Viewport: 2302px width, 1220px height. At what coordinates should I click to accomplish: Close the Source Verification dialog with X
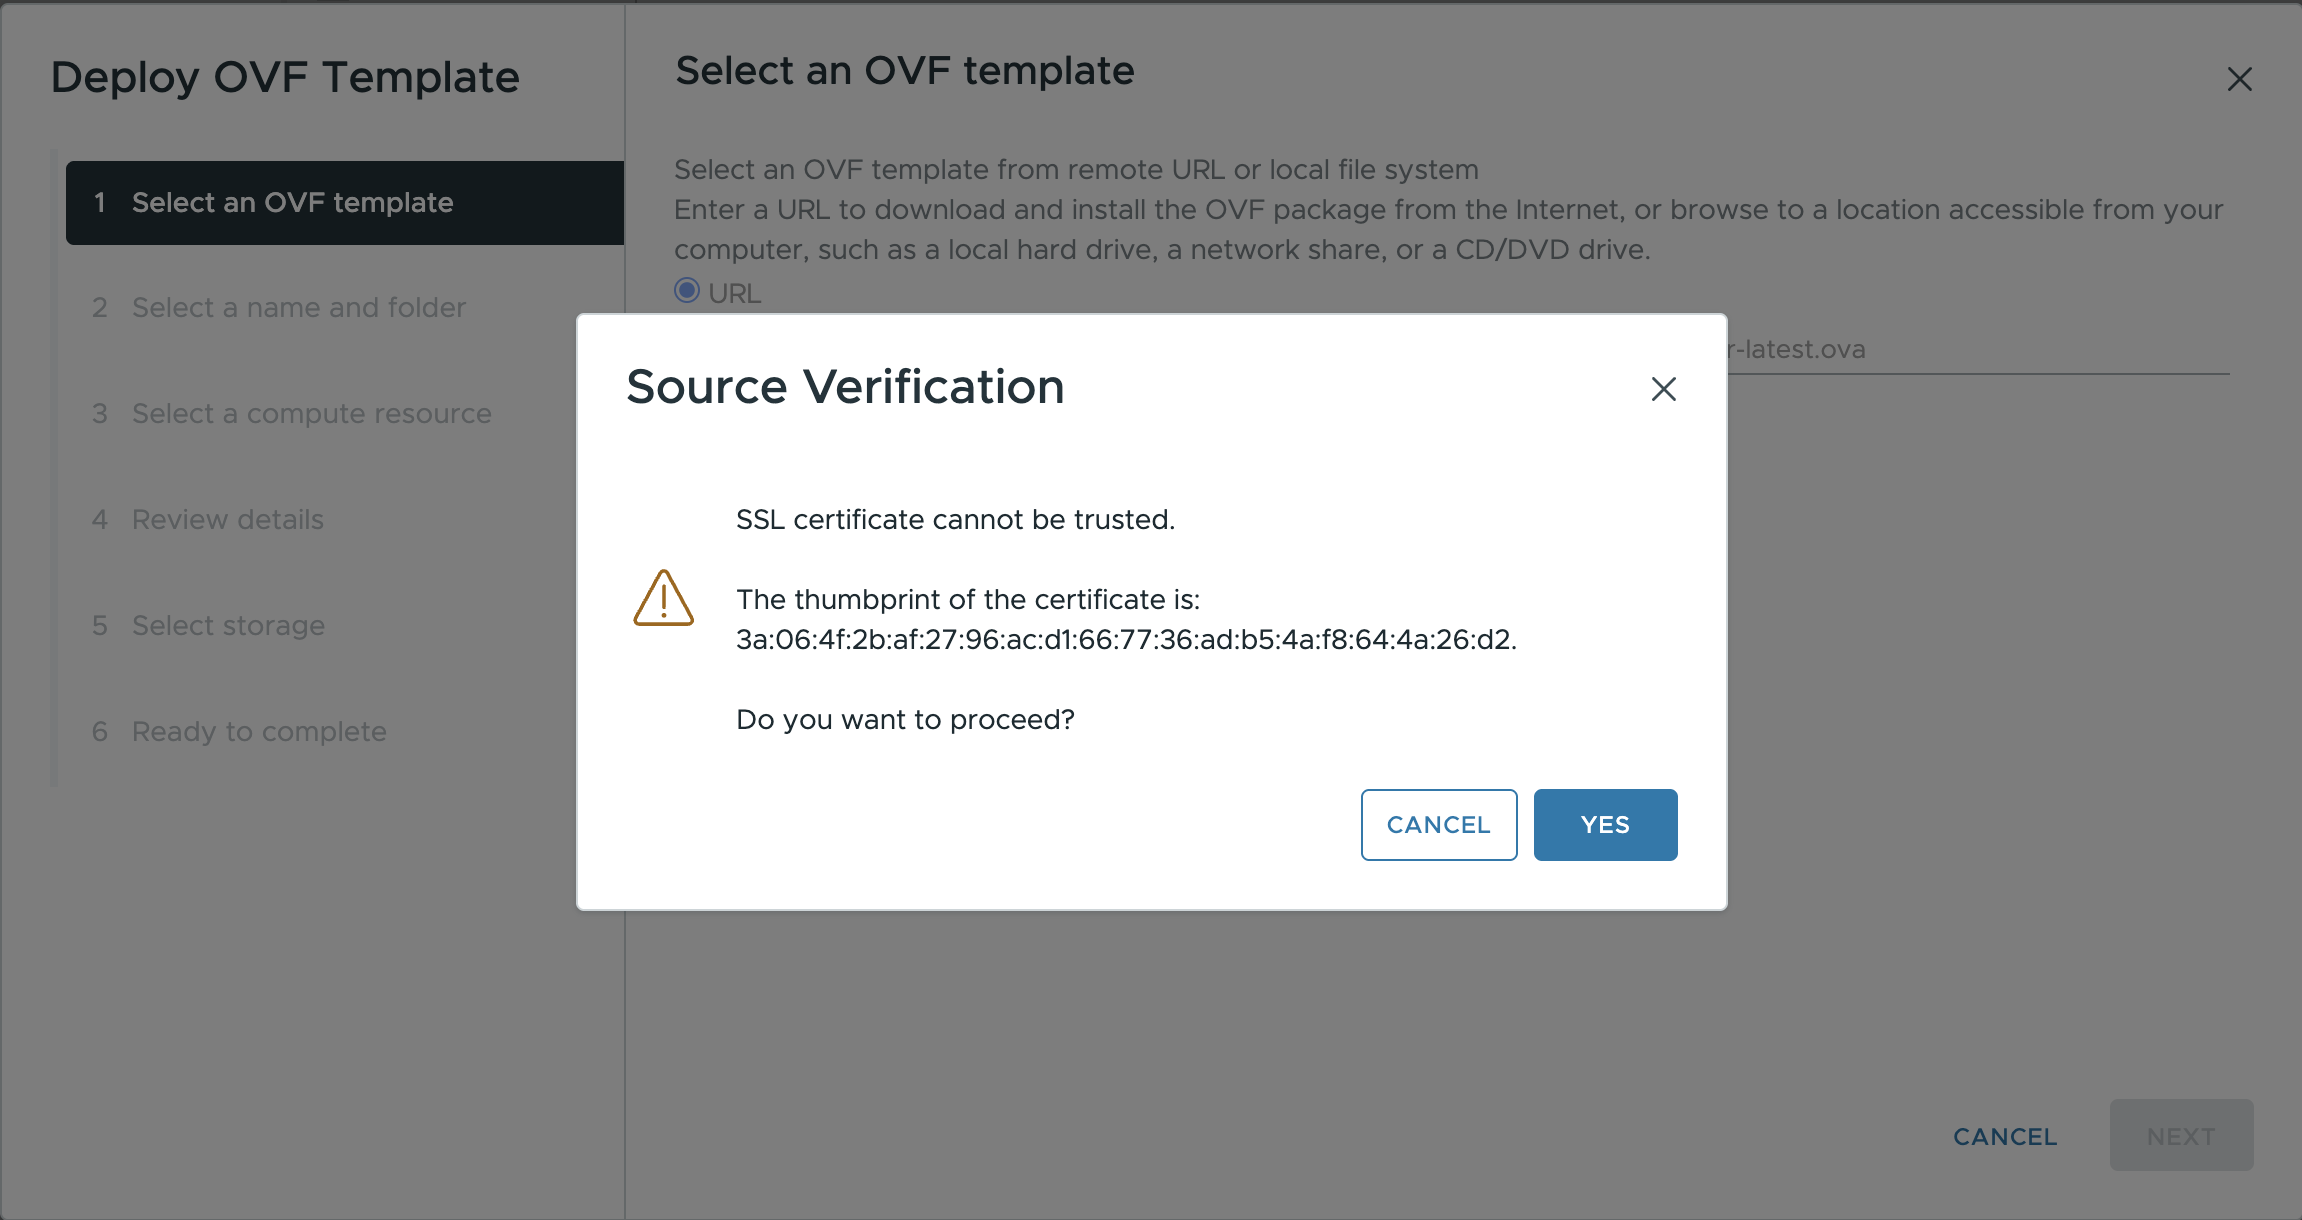pos(1663,389)
